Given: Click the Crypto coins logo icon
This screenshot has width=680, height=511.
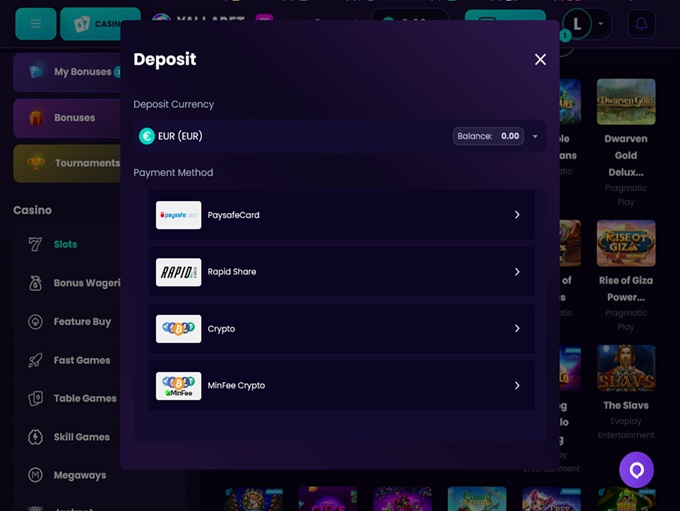Looking at the screenshot, I should point(178,329).
